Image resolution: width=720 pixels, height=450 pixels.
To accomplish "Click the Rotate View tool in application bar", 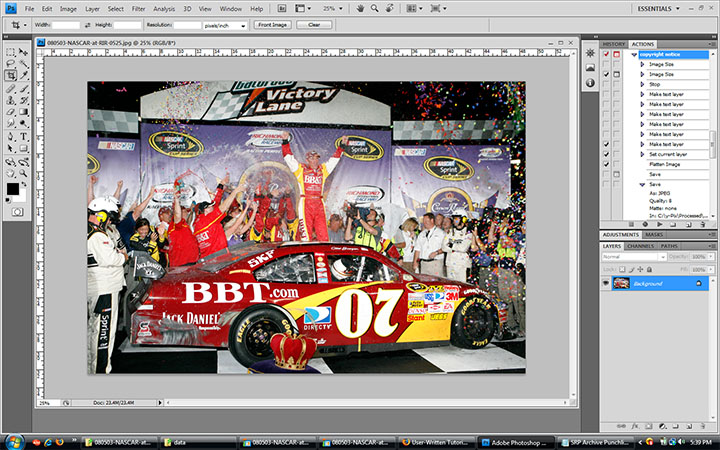I will pyautogui.click(x=390, y=8).
